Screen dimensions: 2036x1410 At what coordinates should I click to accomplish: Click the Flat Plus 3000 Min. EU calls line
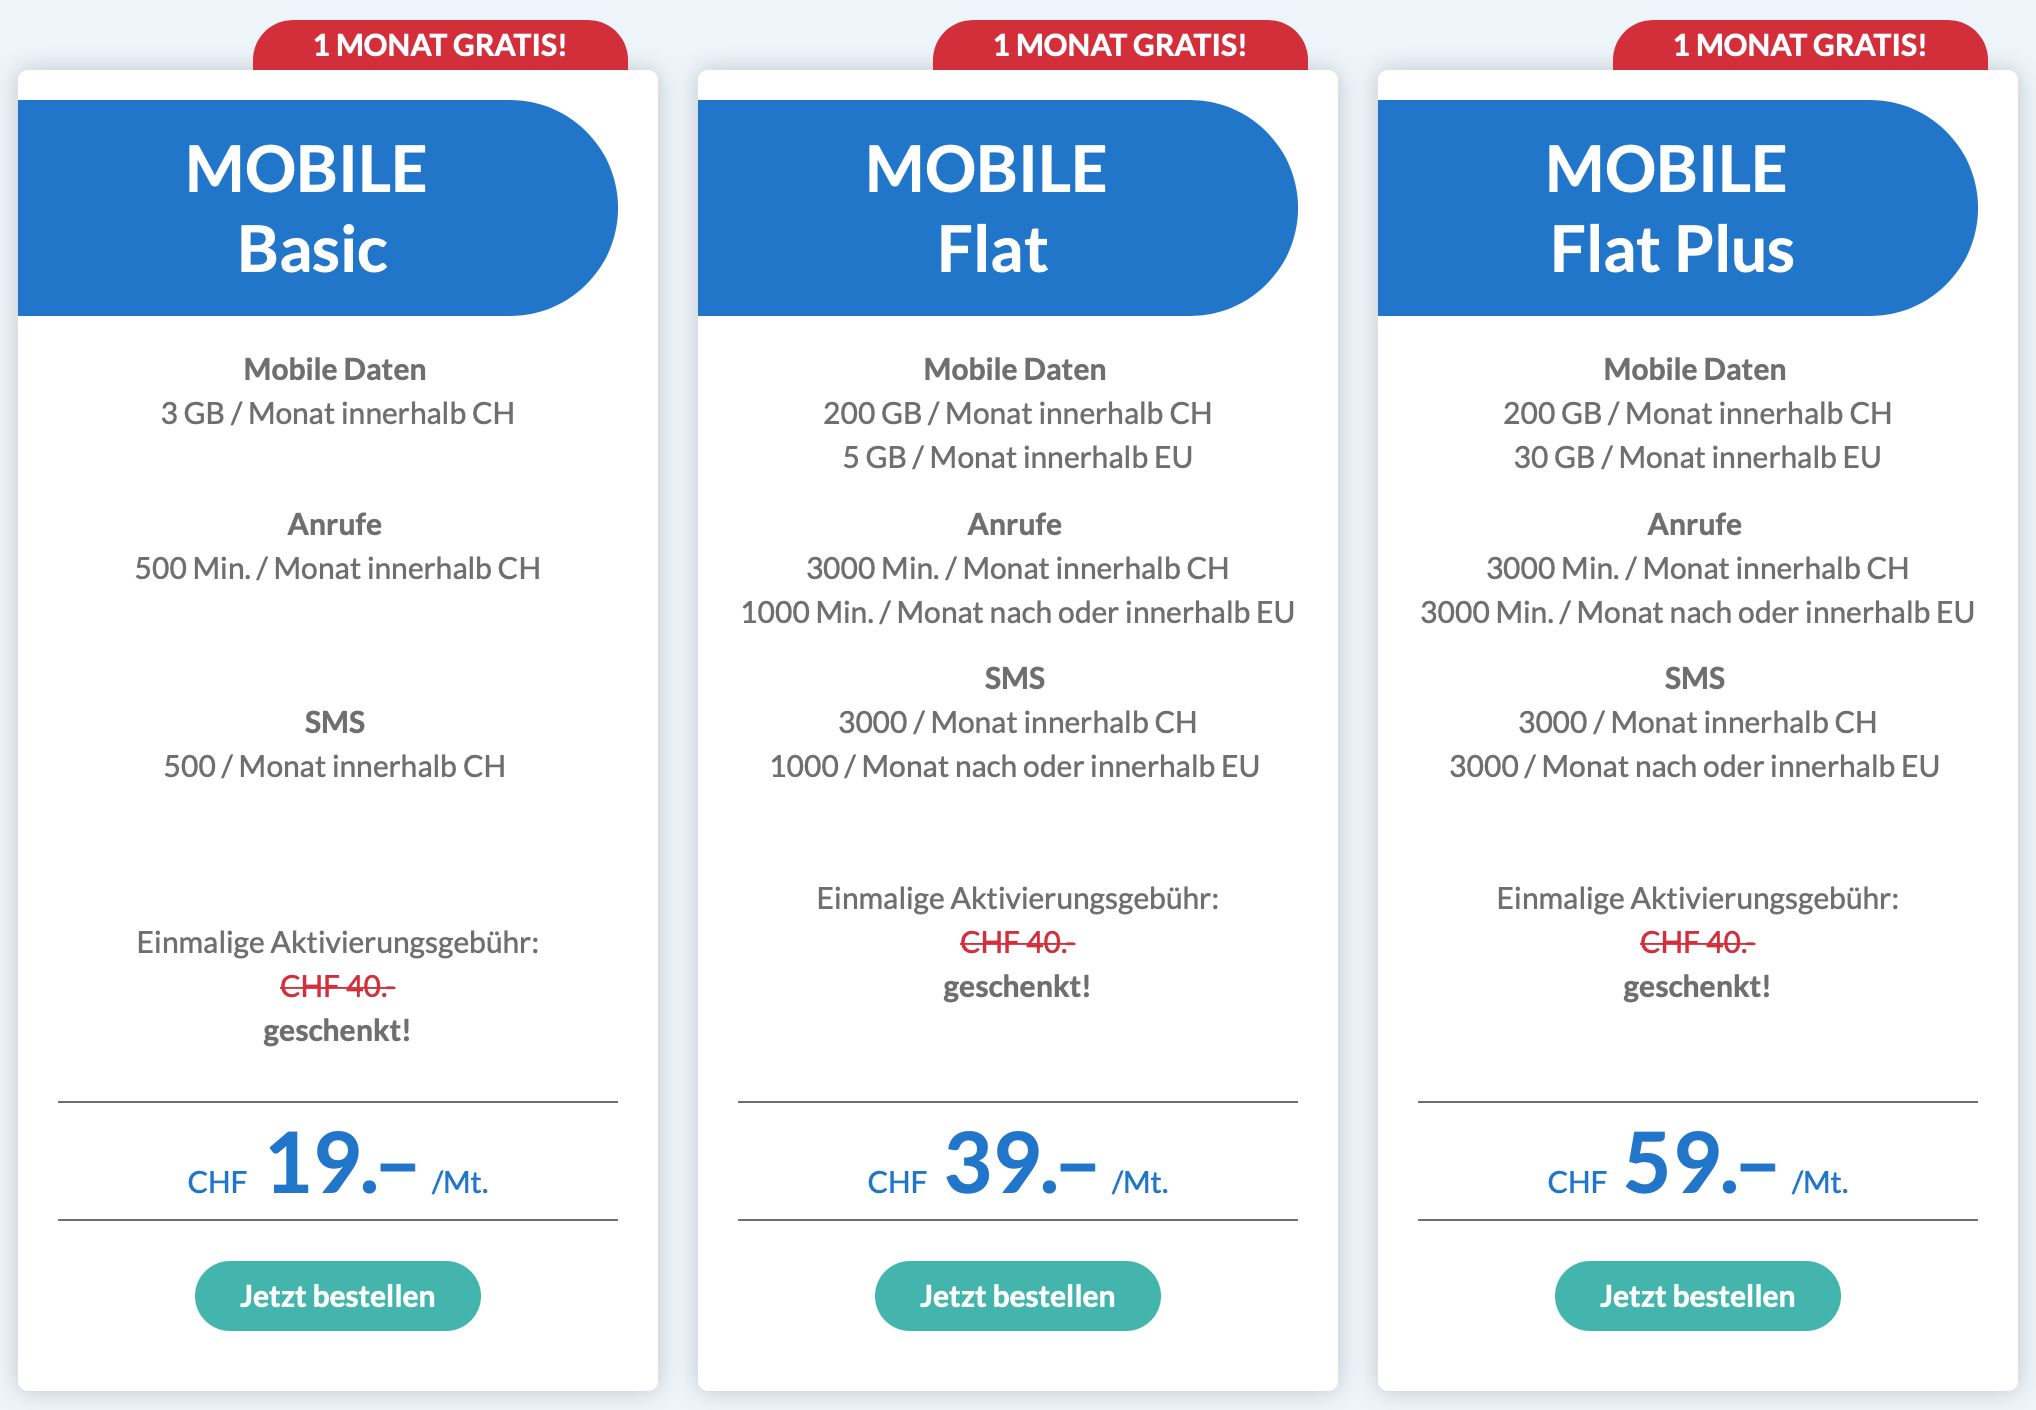(1697, 613)
